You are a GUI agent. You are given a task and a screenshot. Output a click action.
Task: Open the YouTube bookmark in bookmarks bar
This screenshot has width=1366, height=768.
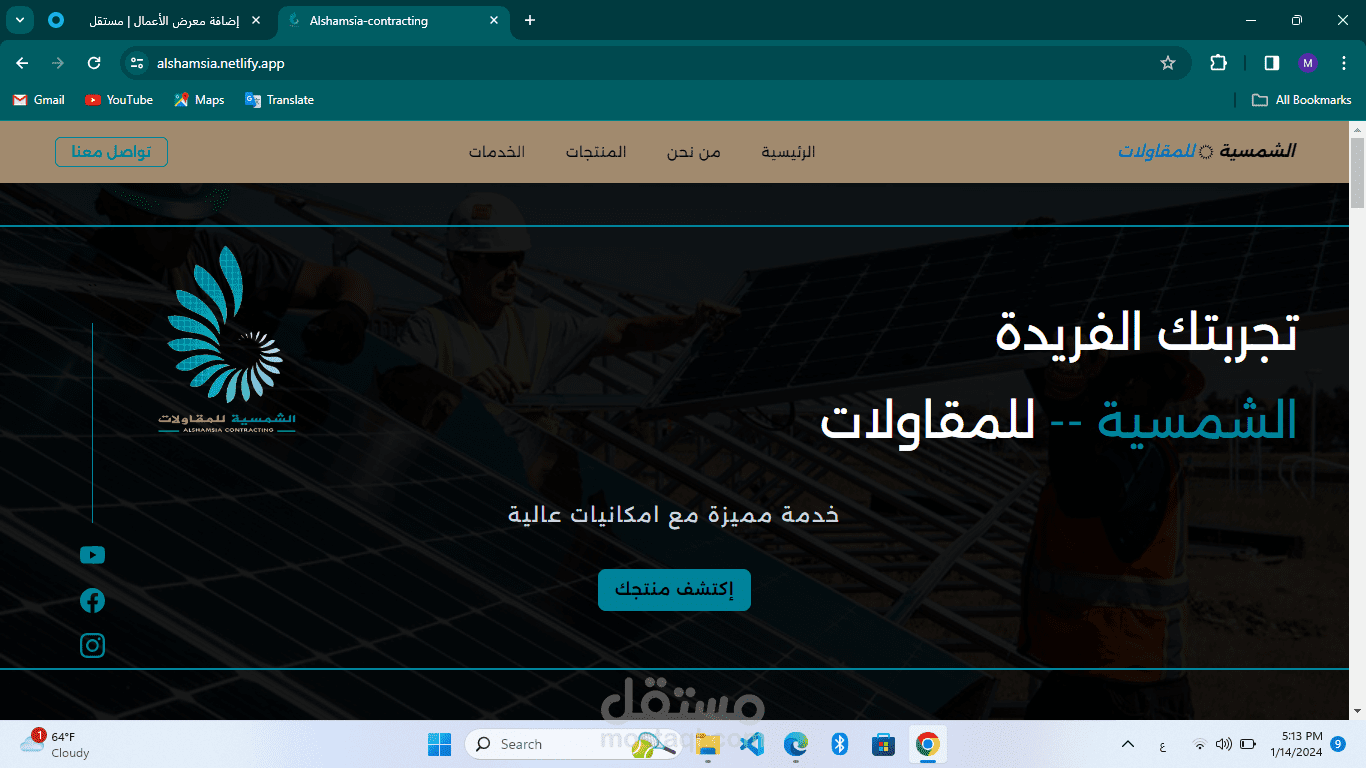[x=119, y=100]
